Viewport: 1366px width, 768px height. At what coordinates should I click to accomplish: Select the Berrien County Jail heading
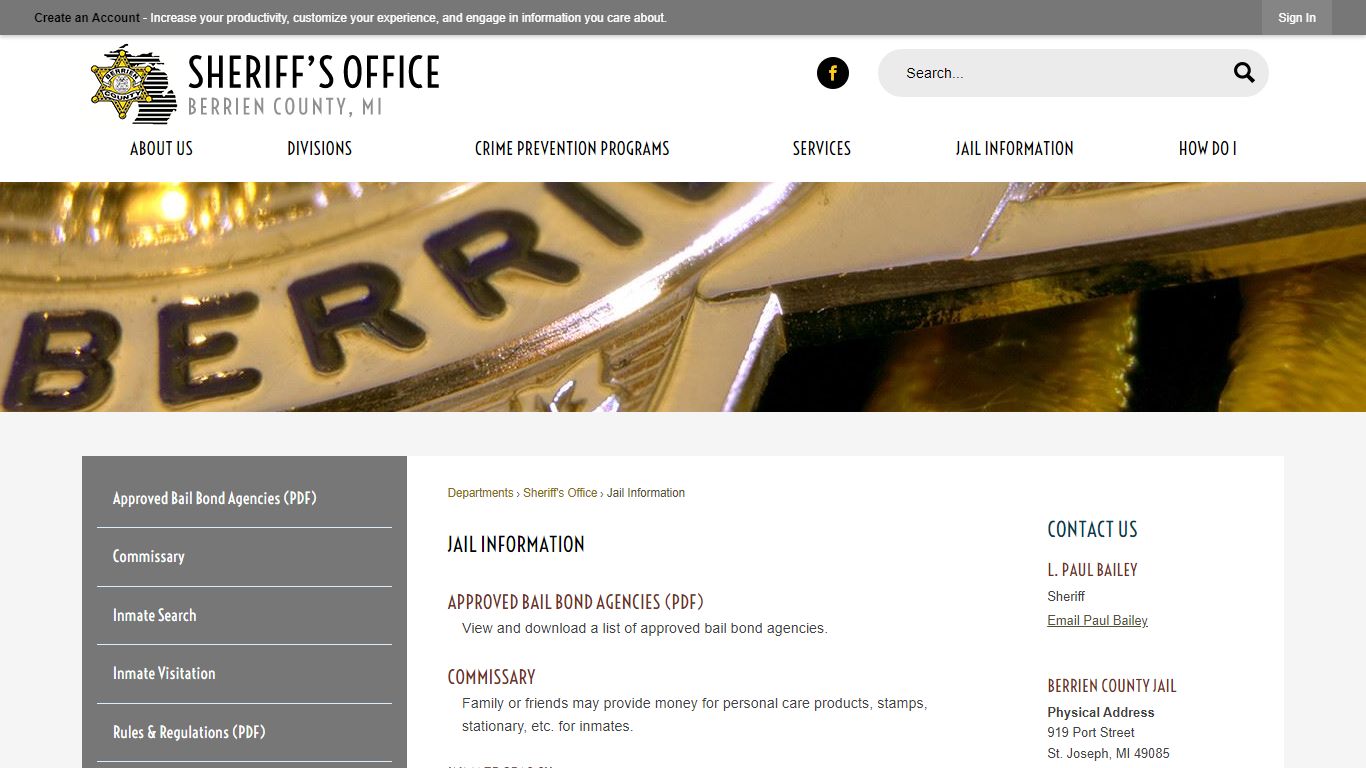coord(1112,686)
